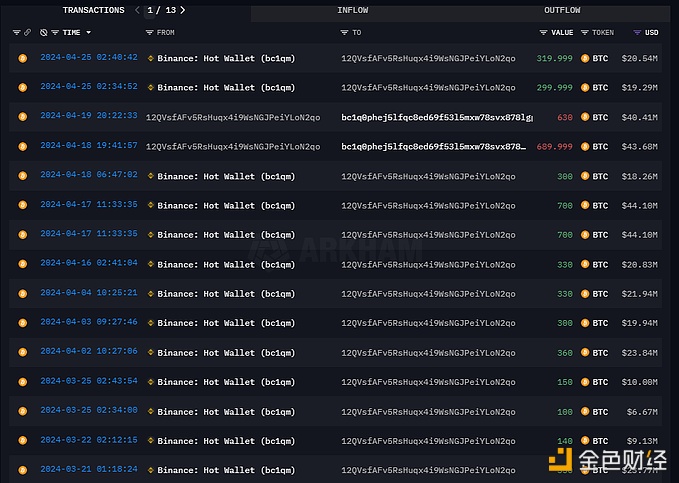The width and height of the screenshot is (679, 483).
Task: Open Binance Hot Wallet sender in 2024-04-25 02:40:42 row
Action: click(x=226, y=58)
